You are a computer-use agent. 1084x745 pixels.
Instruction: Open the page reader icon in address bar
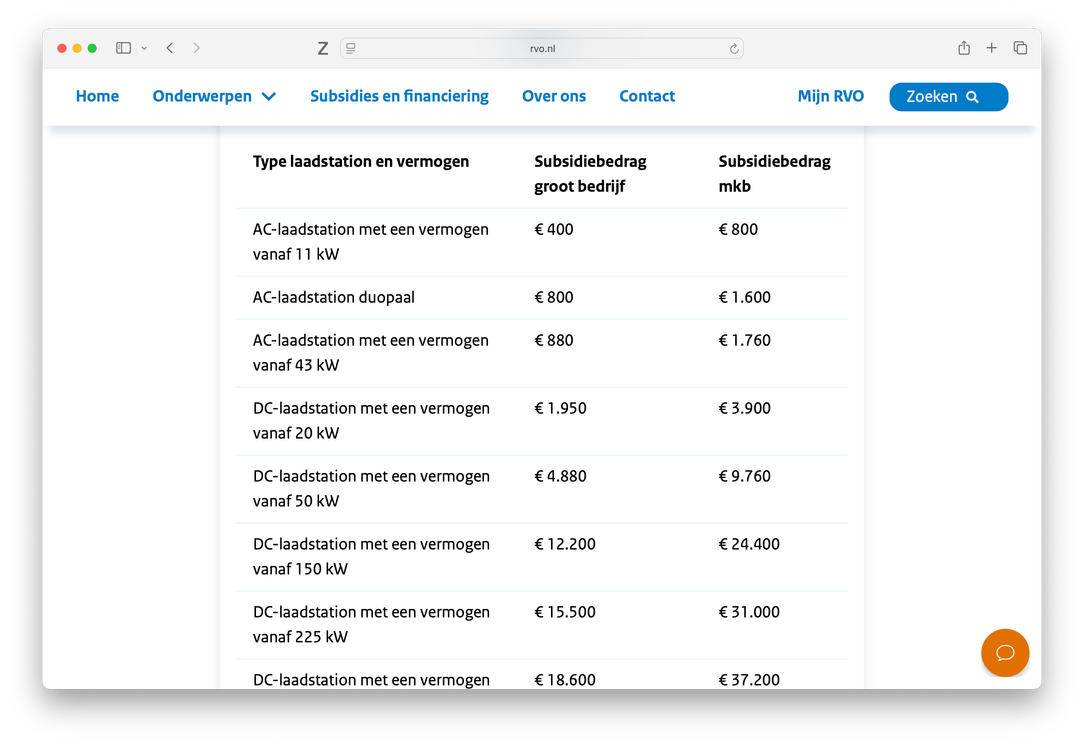[x=351, y=48]
